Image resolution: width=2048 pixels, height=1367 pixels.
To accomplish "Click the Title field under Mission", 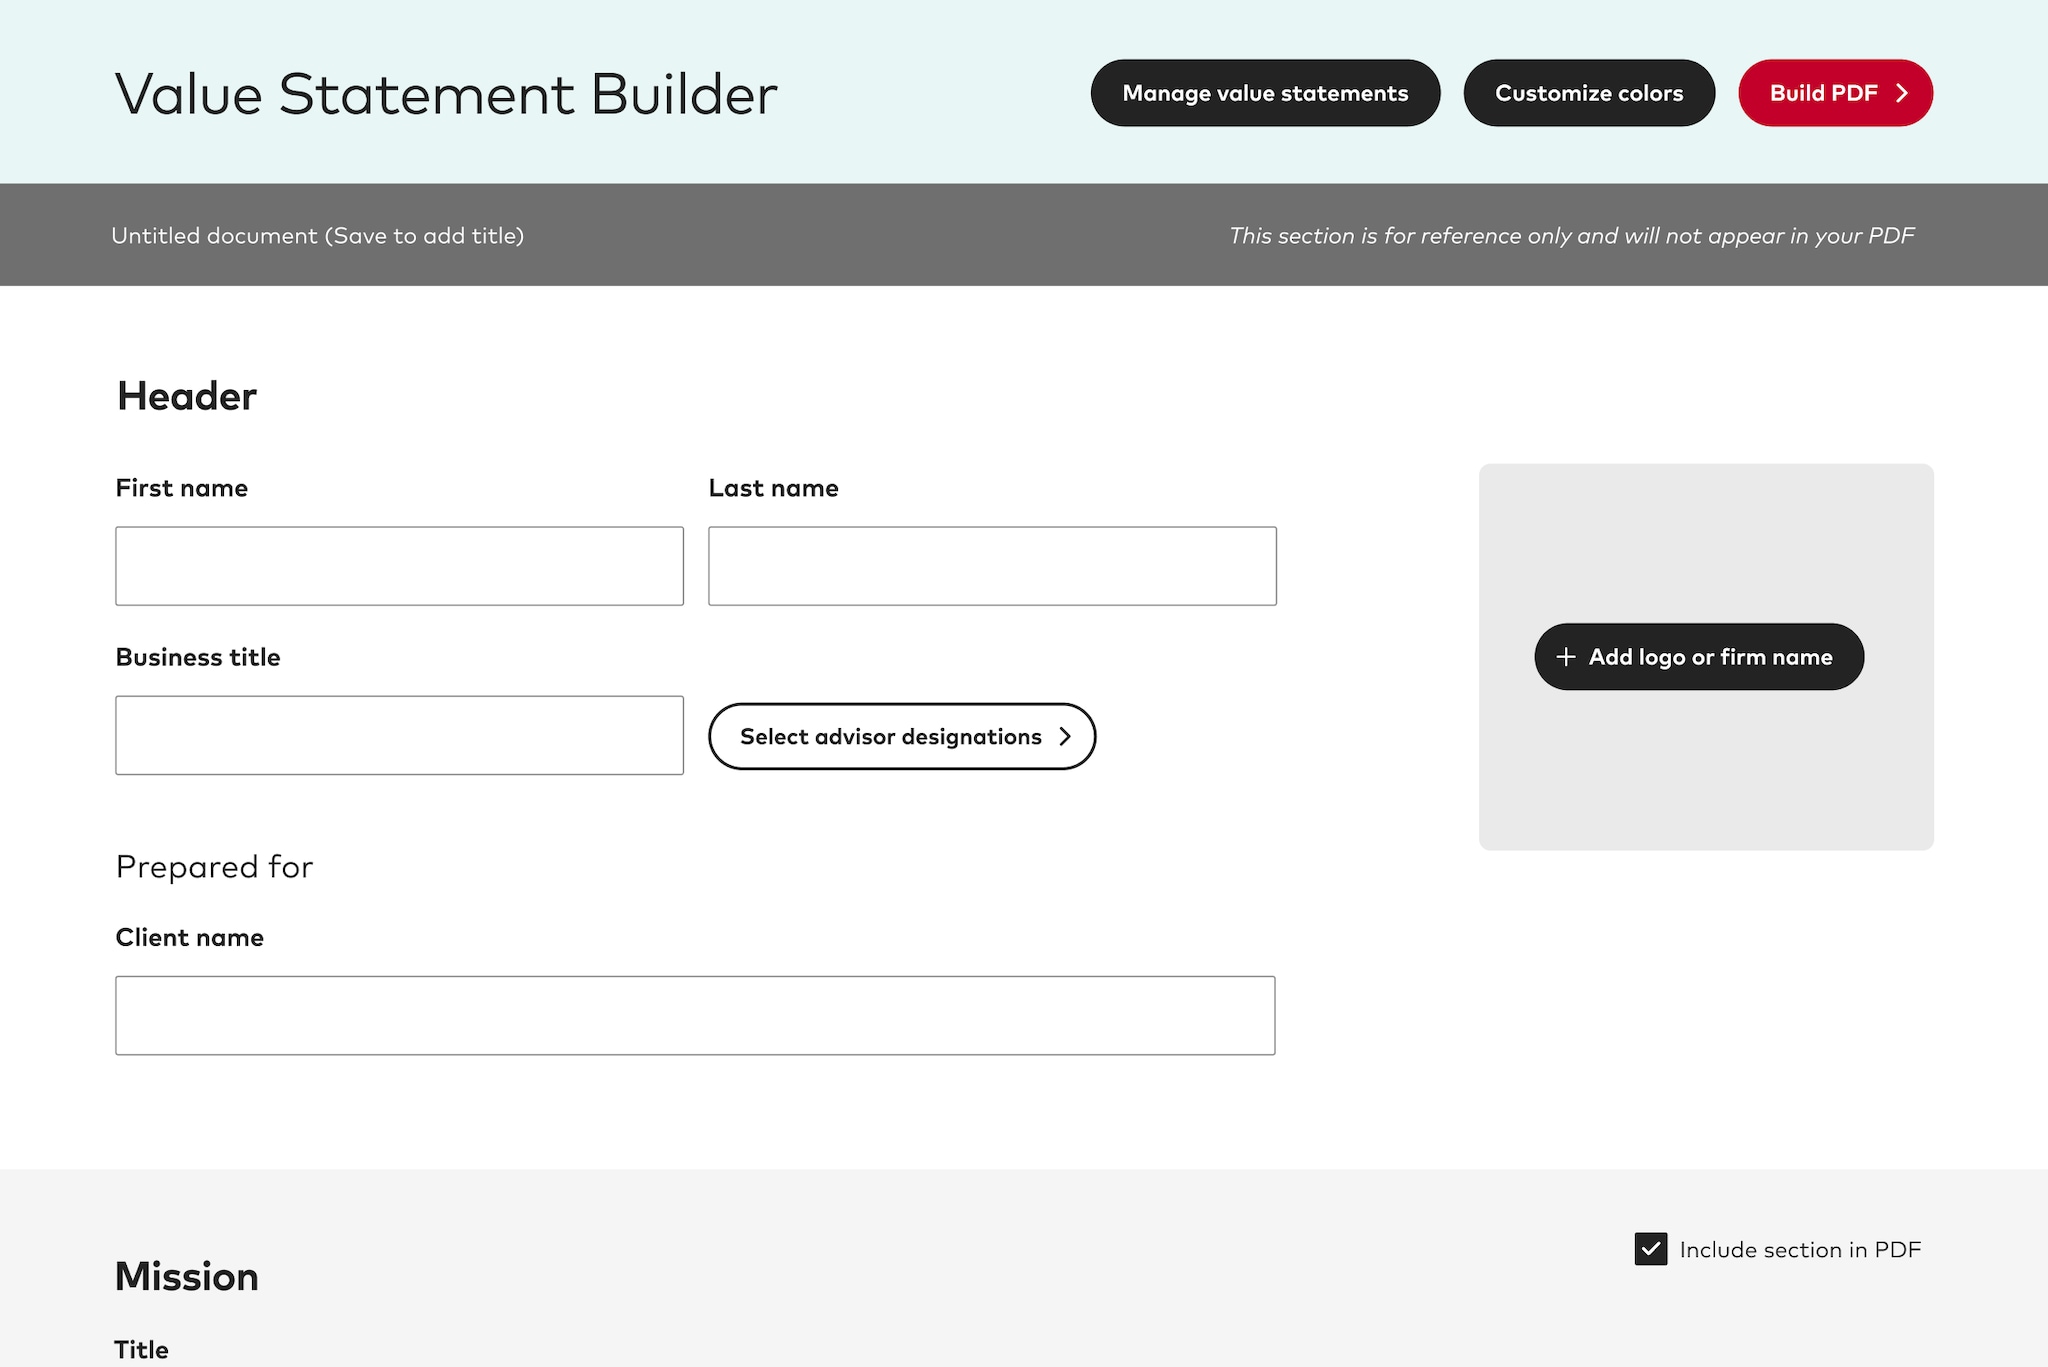I will click(143, 1349).
